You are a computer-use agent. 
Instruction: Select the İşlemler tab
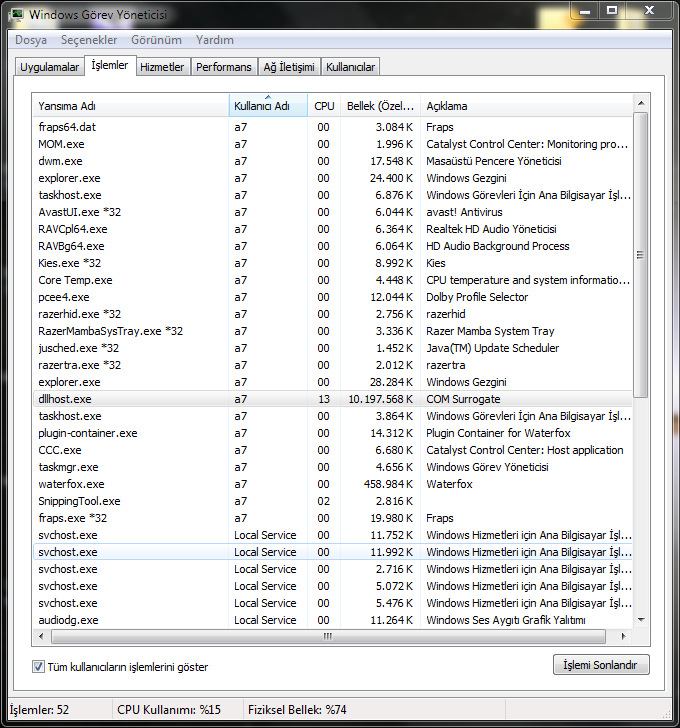[x=110, y=65]
